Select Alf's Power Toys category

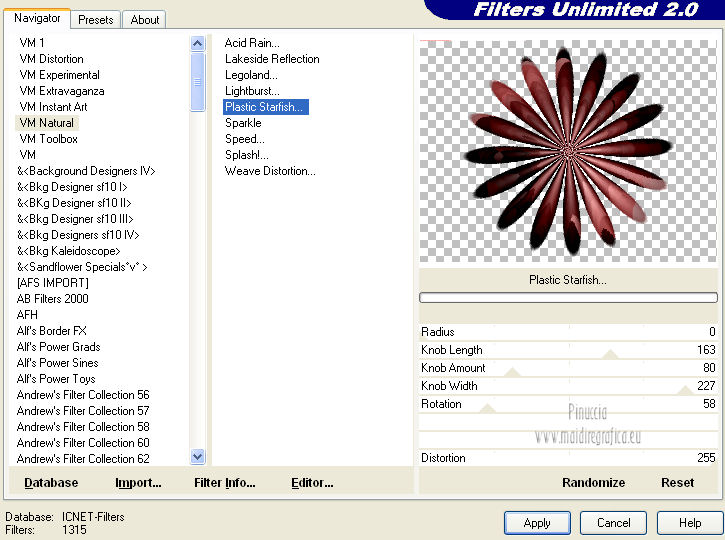(x=55, y=379)
